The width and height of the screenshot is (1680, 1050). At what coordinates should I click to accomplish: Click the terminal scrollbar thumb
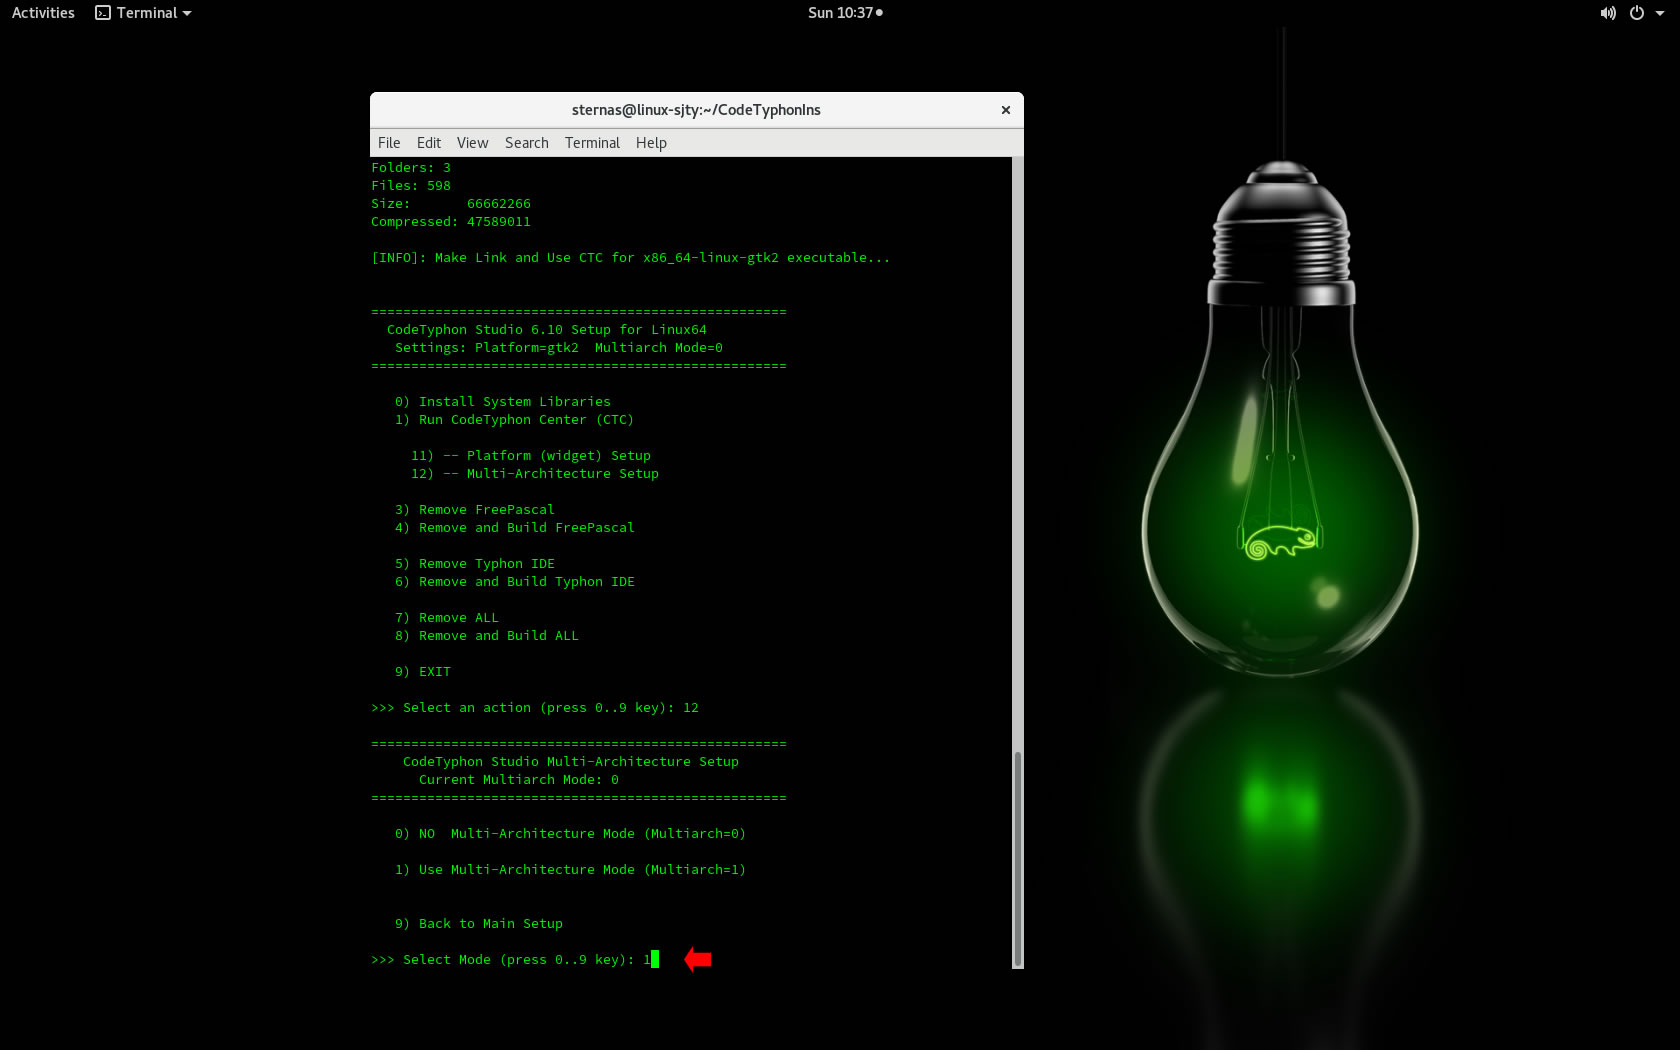click(x=1018, y=858)
